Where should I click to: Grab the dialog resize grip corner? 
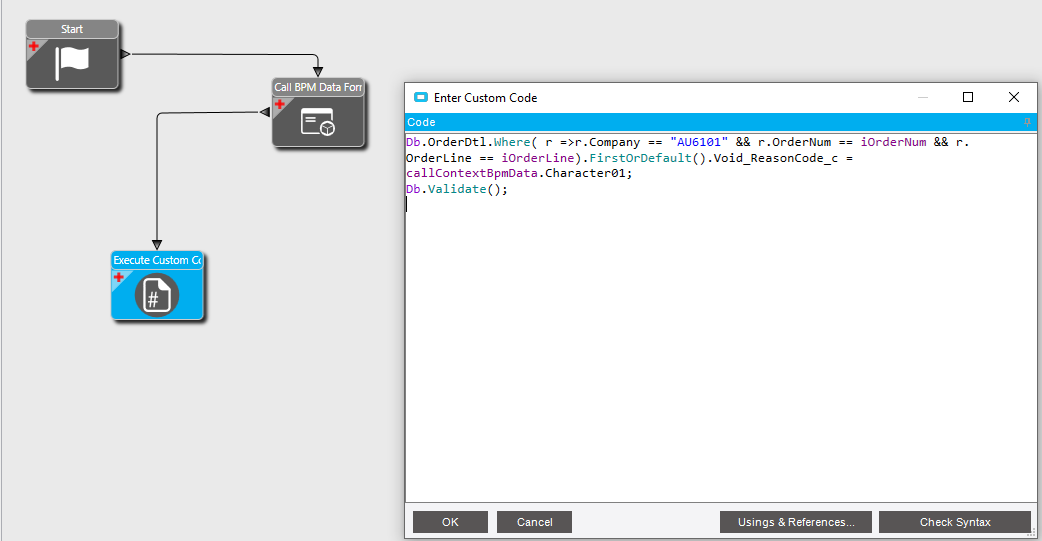point(1031,532)
